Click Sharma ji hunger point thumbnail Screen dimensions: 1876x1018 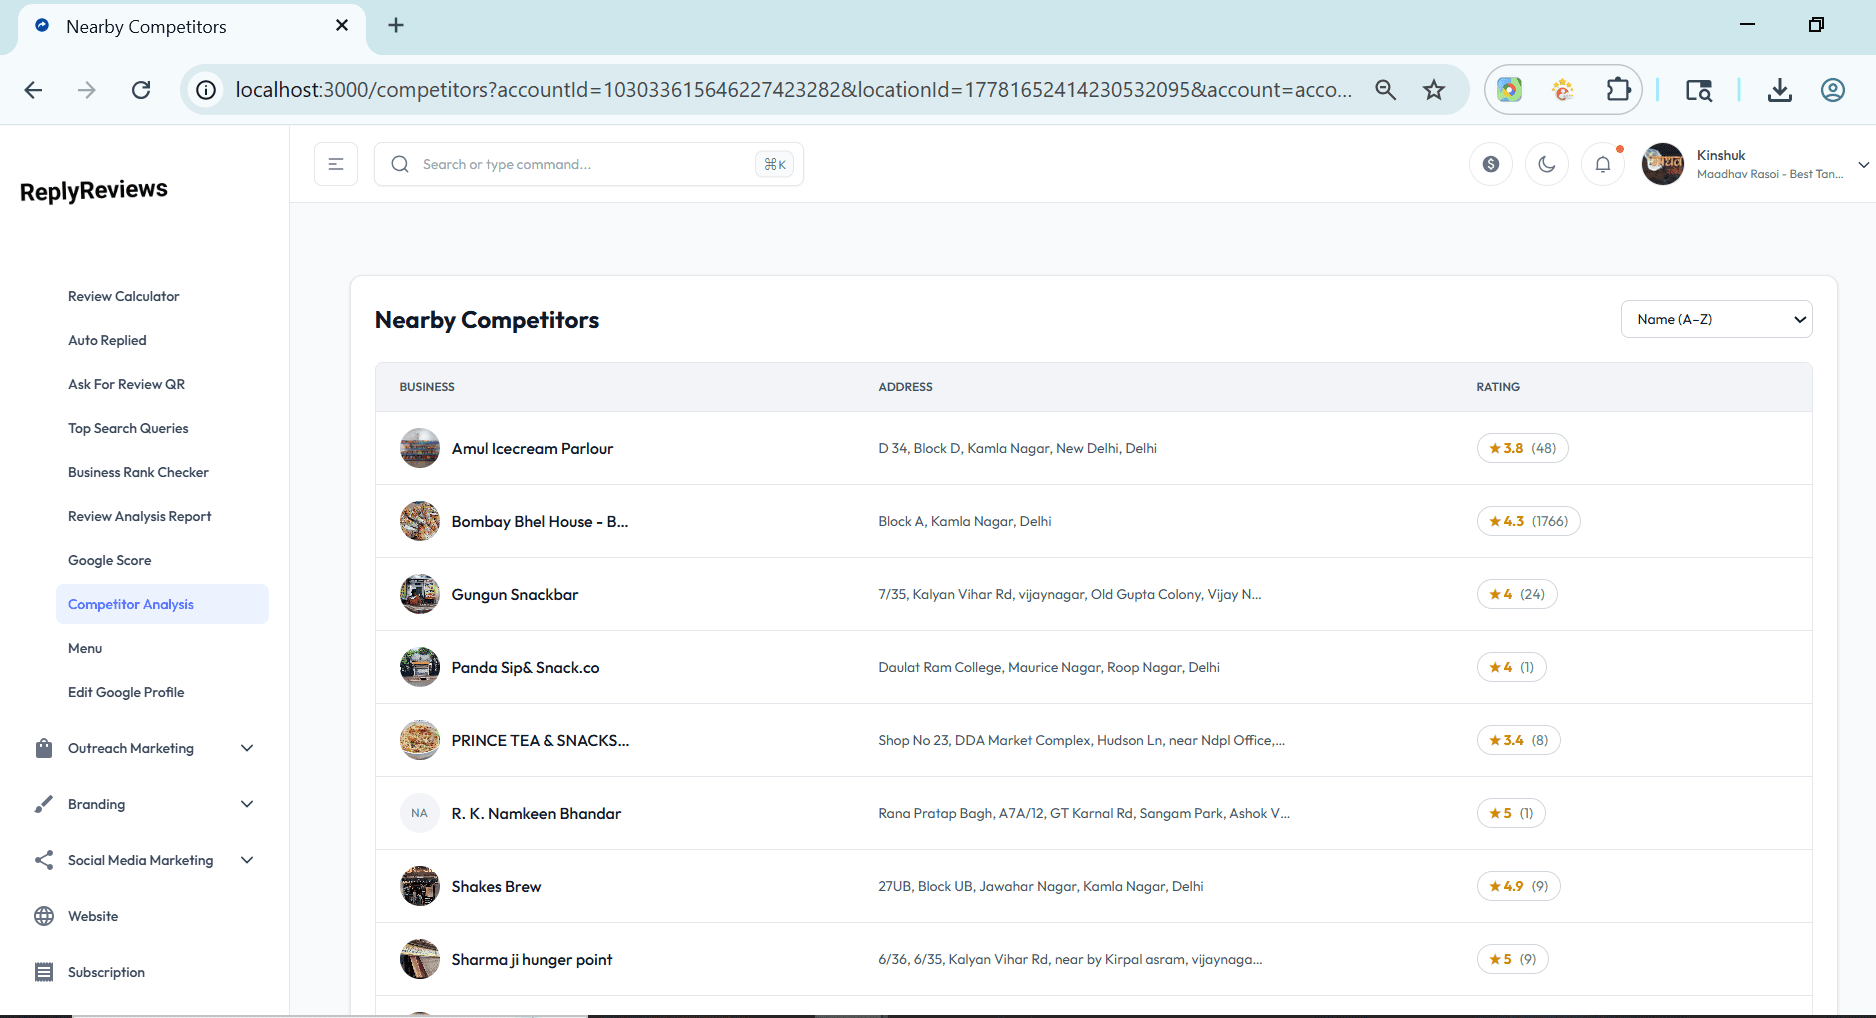420,959
